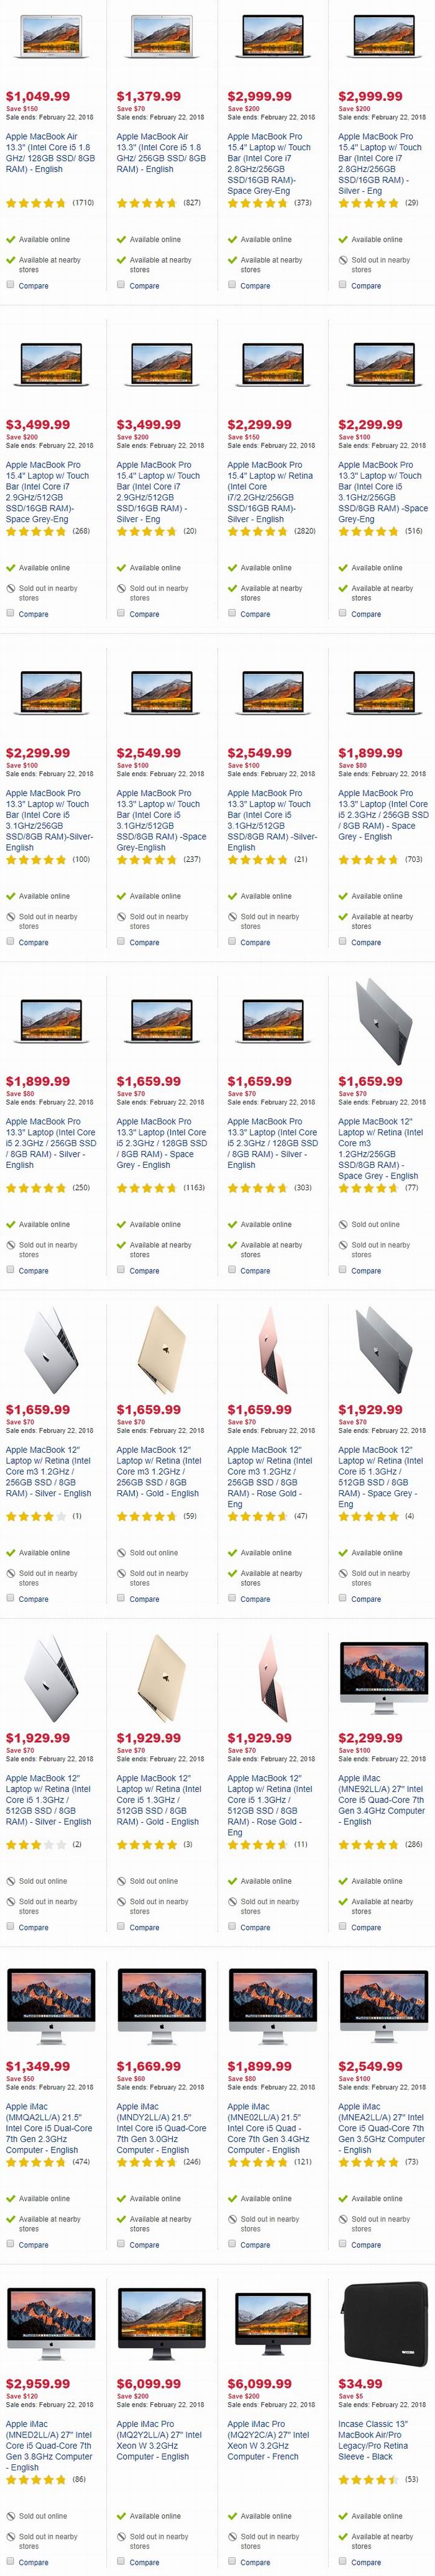Viewport: 435px width, 2576px height.
Task: Check Compare for Incase Classic 13" sleeve
Action: 343,2562
